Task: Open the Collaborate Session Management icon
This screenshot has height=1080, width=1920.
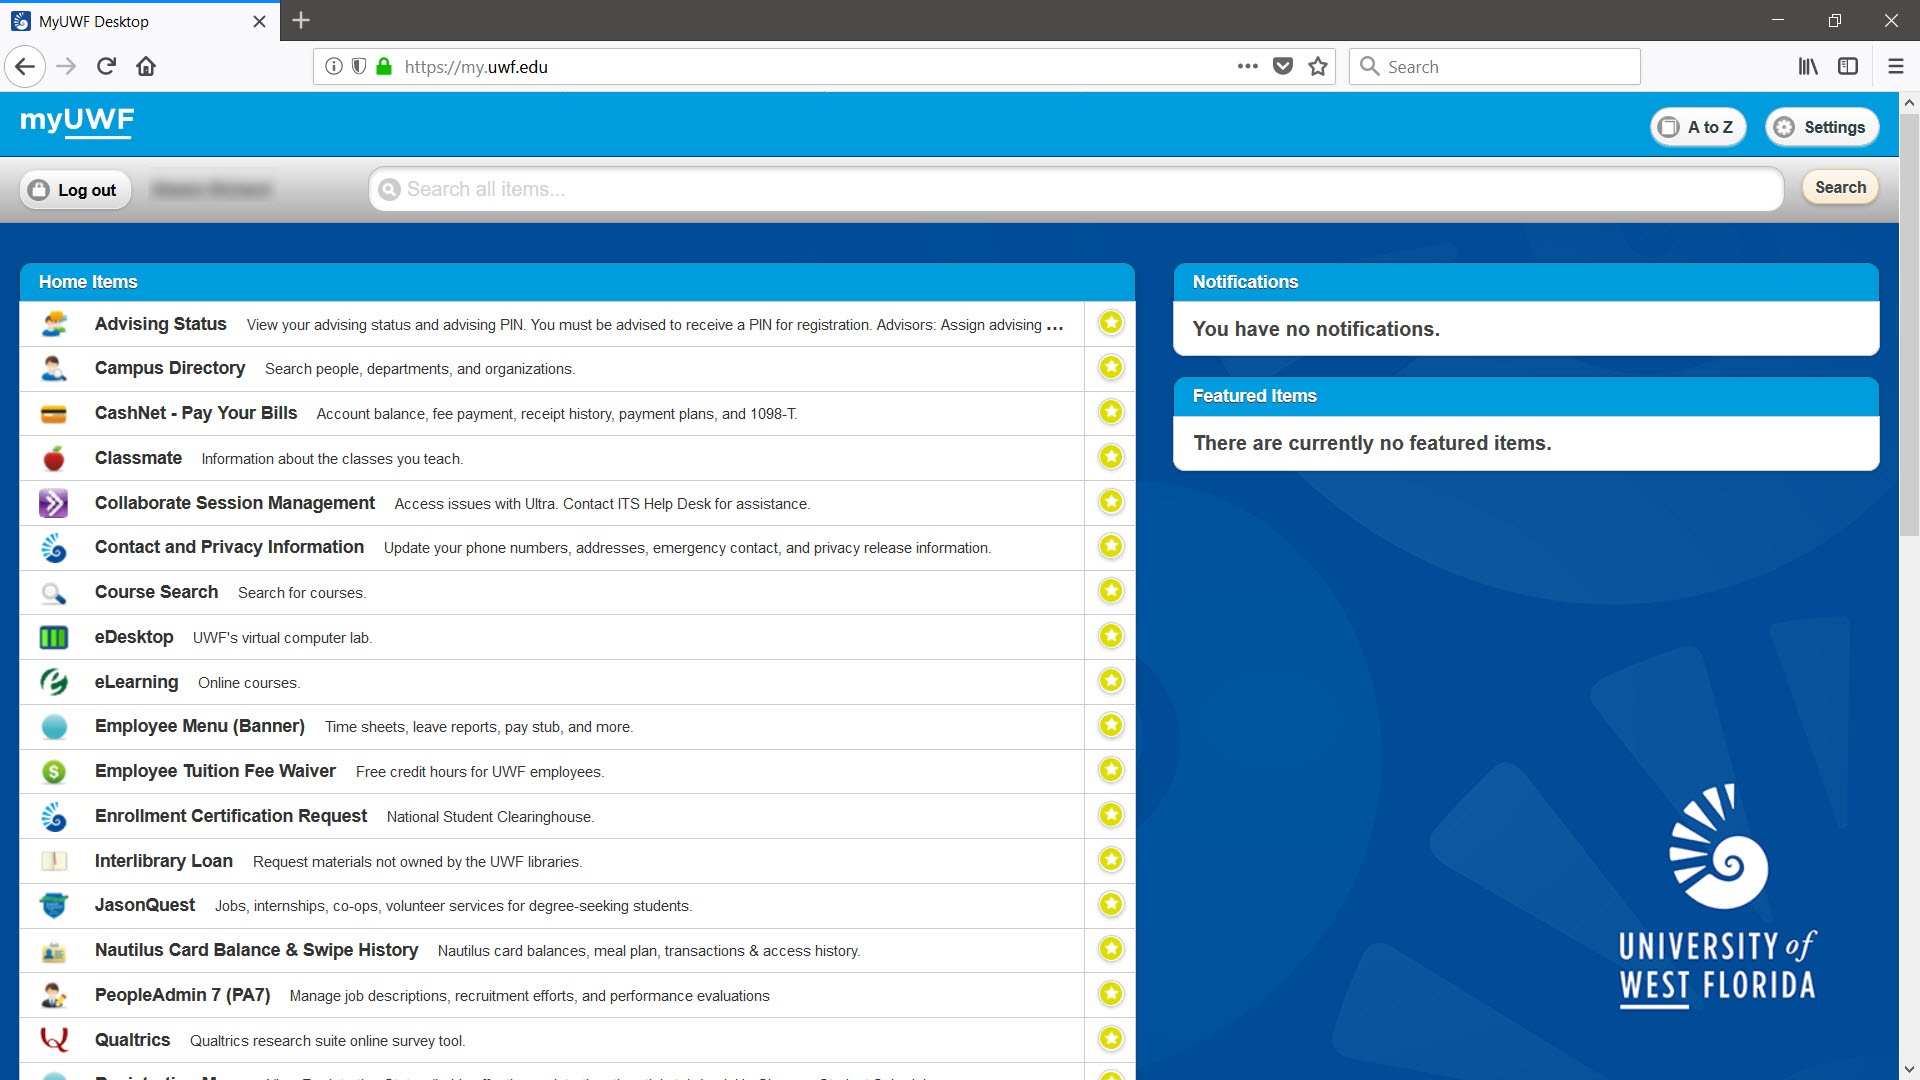Action: coord(54,503)
